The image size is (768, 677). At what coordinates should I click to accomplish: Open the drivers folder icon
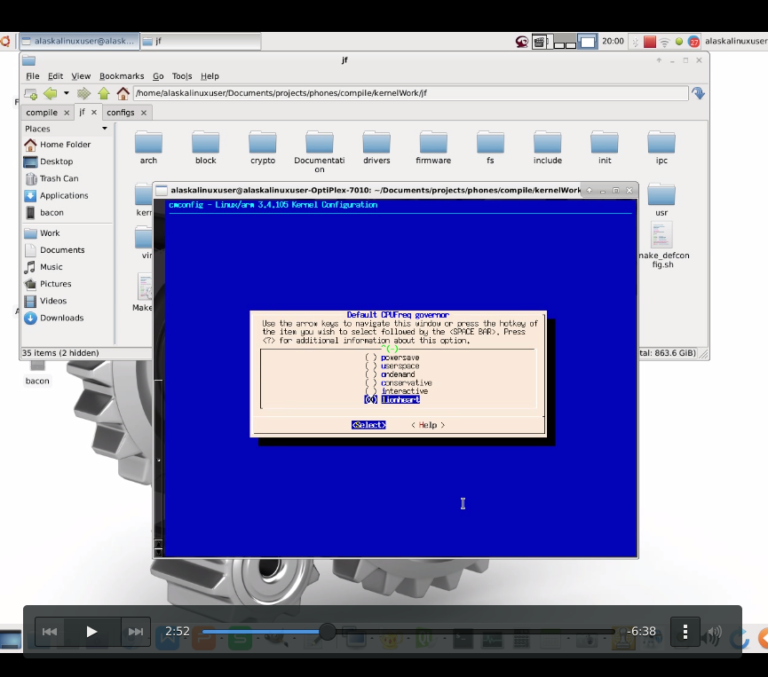point(376,144)
